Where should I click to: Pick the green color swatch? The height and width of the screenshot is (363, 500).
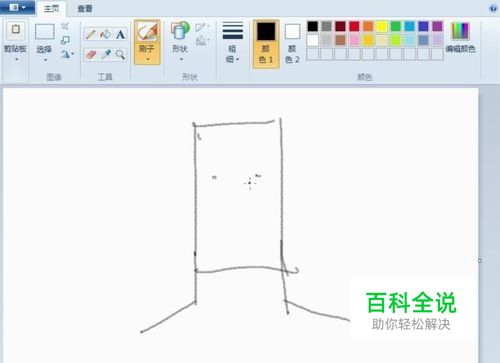pyautogui.click(x=396, y=26)
